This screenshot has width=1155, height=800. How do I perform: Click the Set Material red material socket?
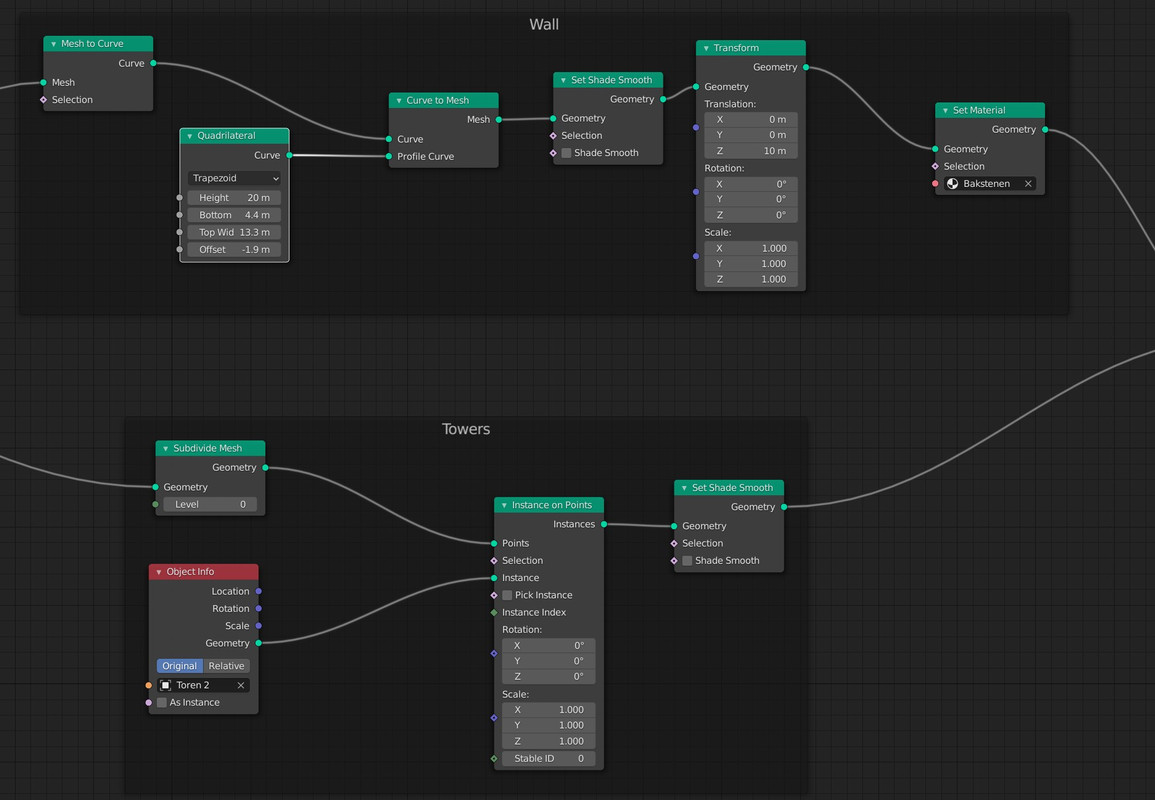click(x=935, y=183)
